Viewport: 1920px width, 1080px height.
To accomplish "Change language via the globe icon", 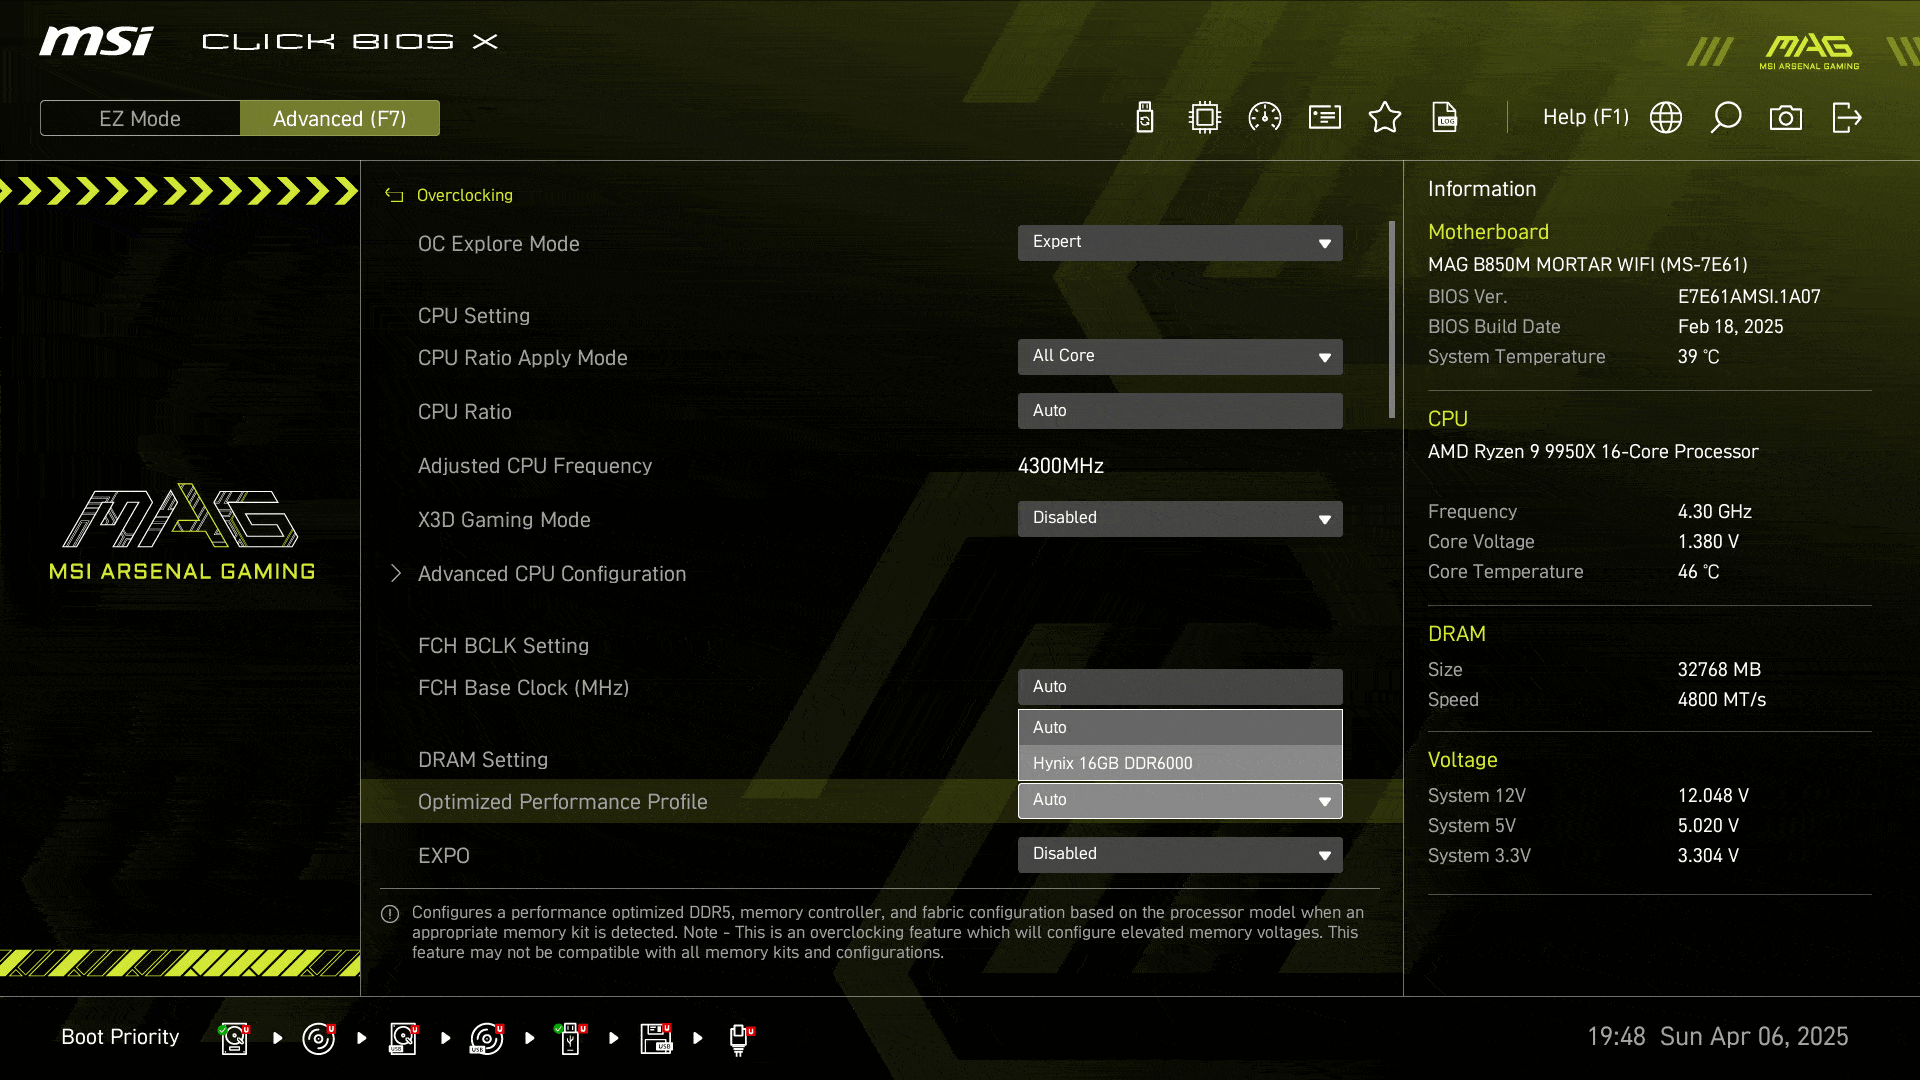I will [1666, 118].
